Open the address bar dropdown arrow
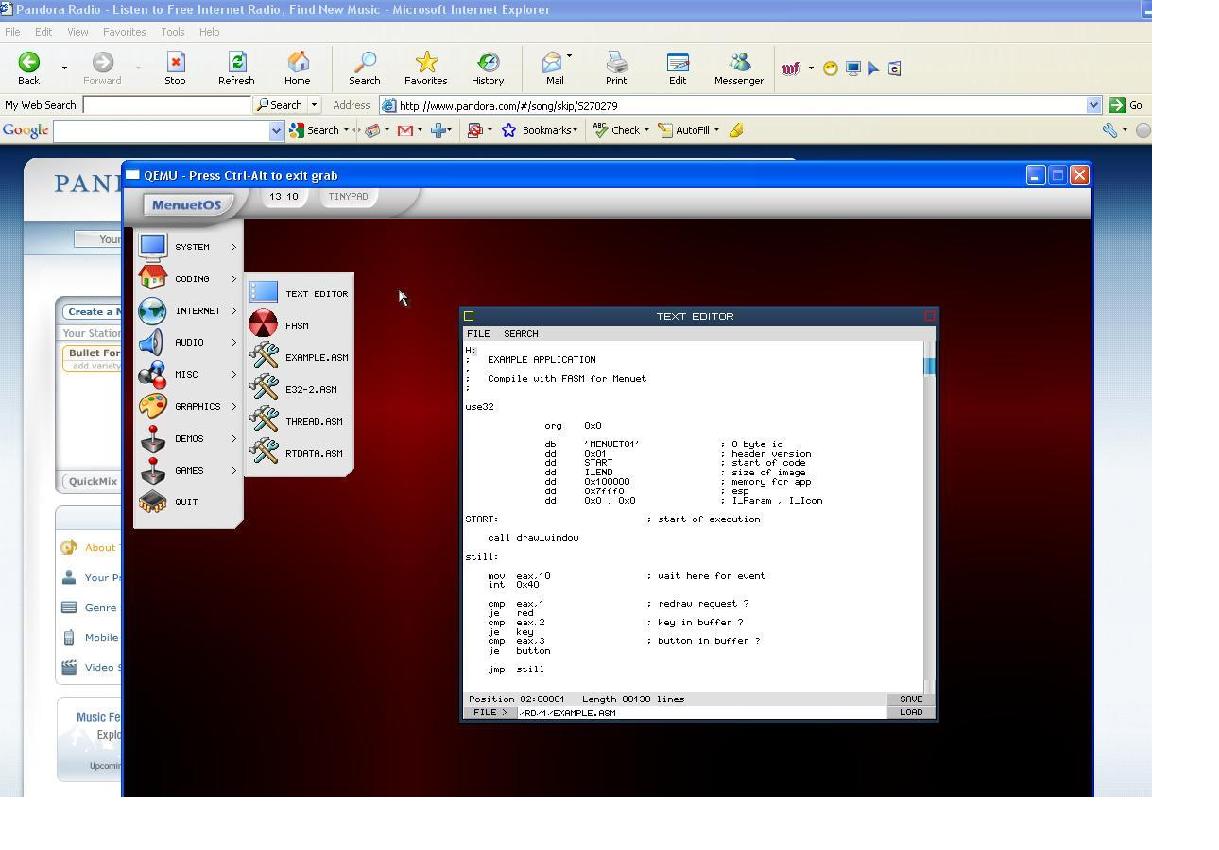The image size is (1219, 850). 1094,105
